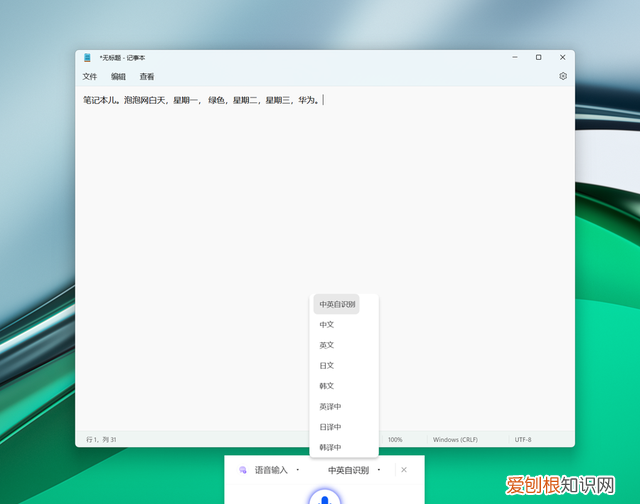Click the blue microphone button
This screenshot has height=504, width=640.
coord(324,497)
